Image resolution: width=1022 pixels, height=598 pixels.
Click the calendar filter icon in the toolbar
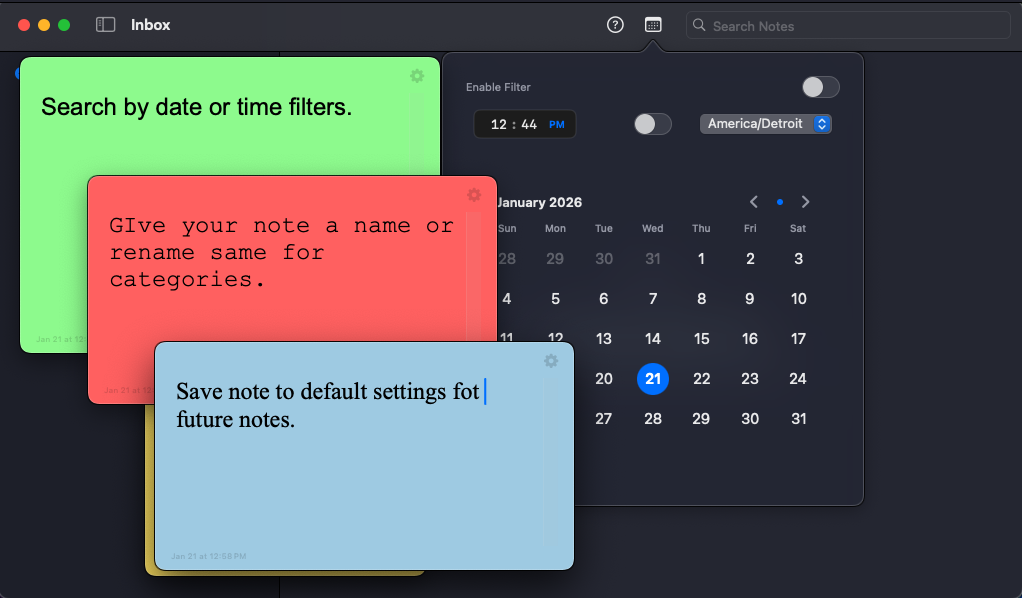(x=653, y=24)
